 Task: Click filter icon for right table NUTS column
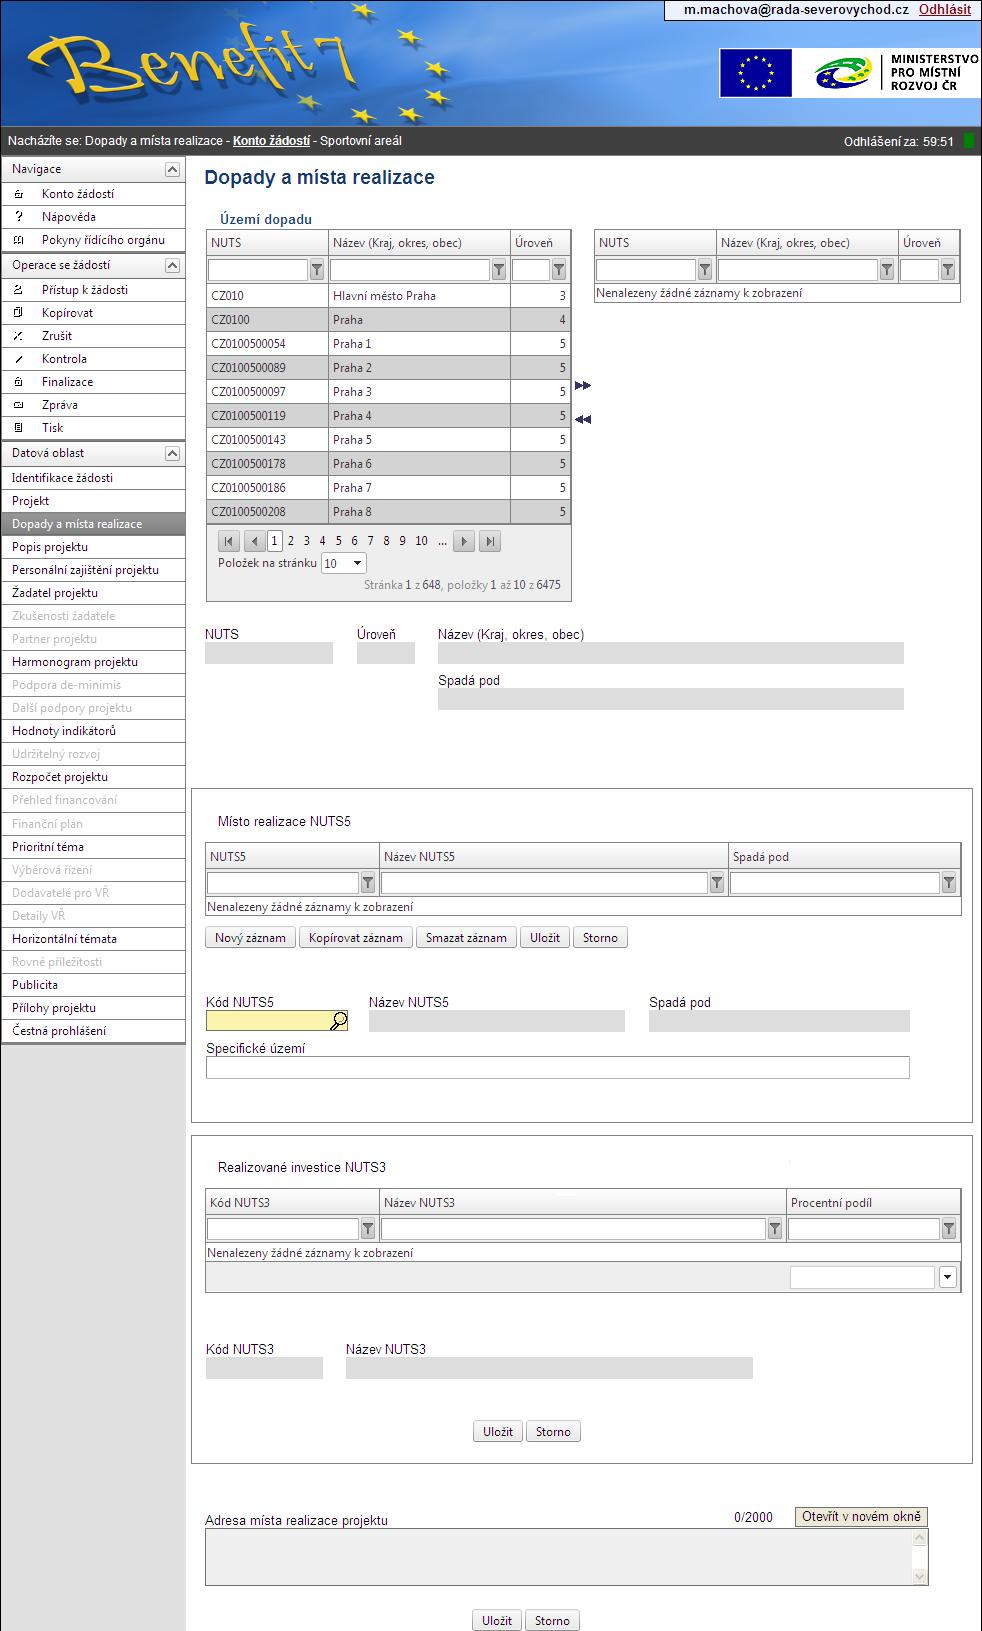pyautogui.click(x=705, y=270)
